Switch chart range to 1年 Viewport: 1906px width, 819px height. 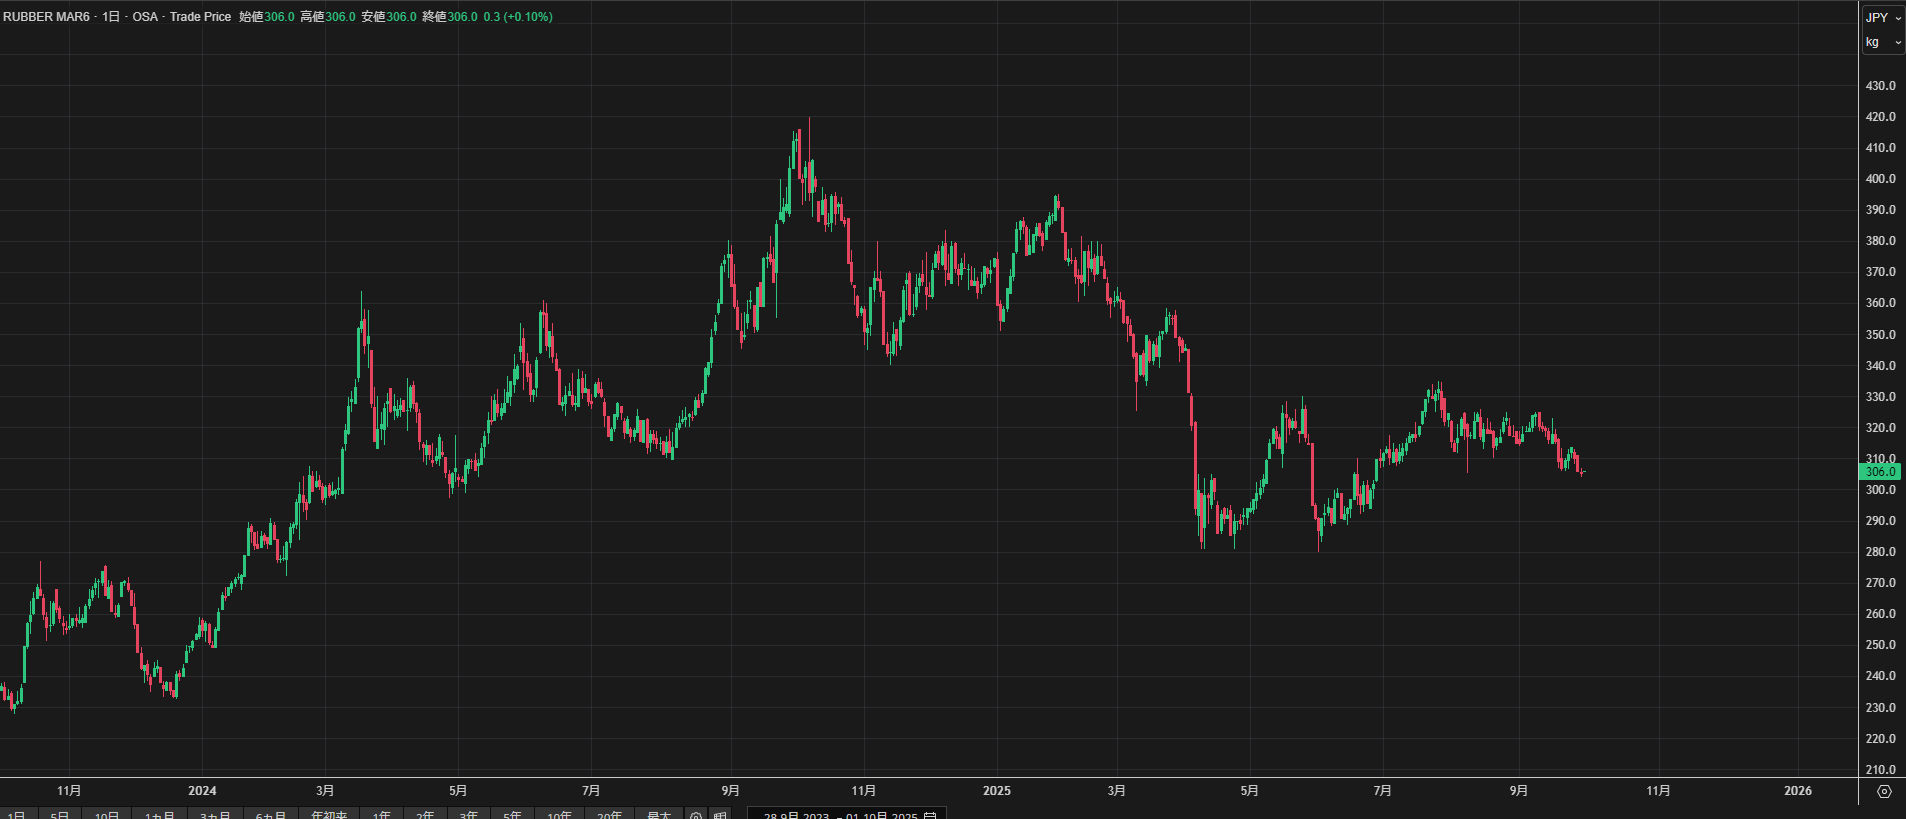(381, 816)
